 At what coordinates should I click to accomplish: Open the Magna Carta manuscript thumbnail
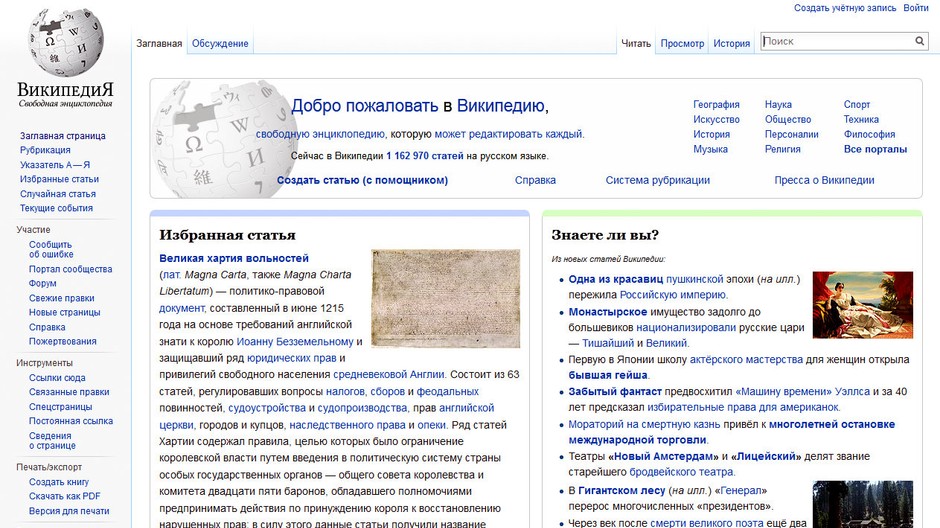[445, 298]
